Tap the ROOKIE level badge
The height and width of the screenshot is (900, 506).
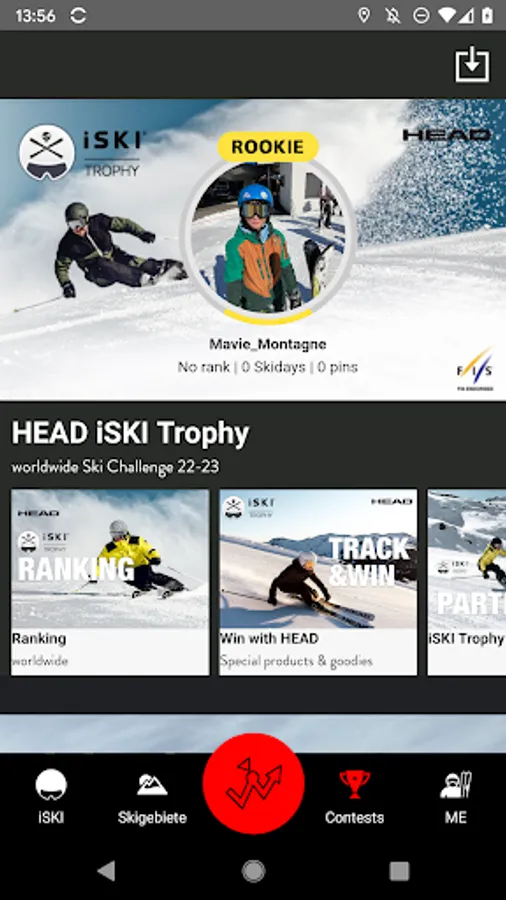[268, 146]
